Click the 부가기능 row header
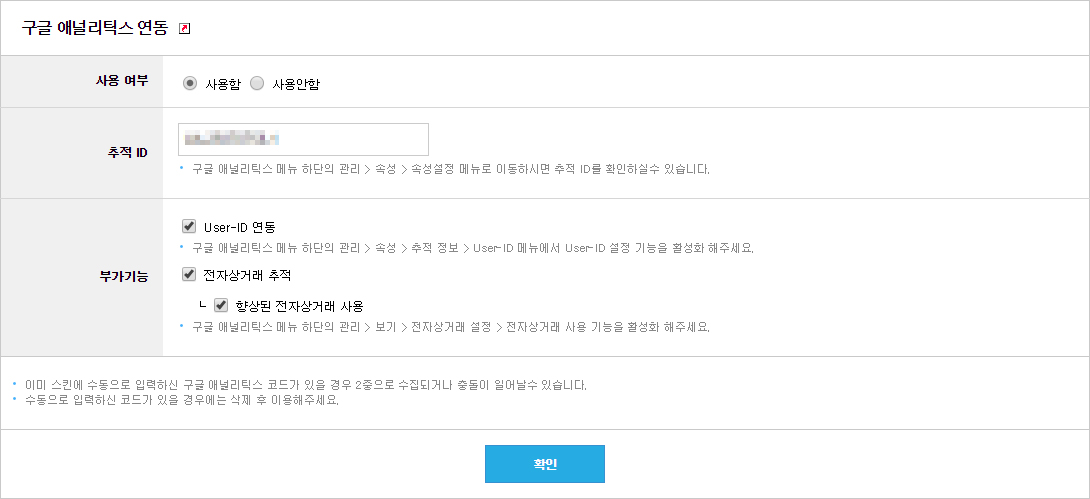 click(126, 277)
